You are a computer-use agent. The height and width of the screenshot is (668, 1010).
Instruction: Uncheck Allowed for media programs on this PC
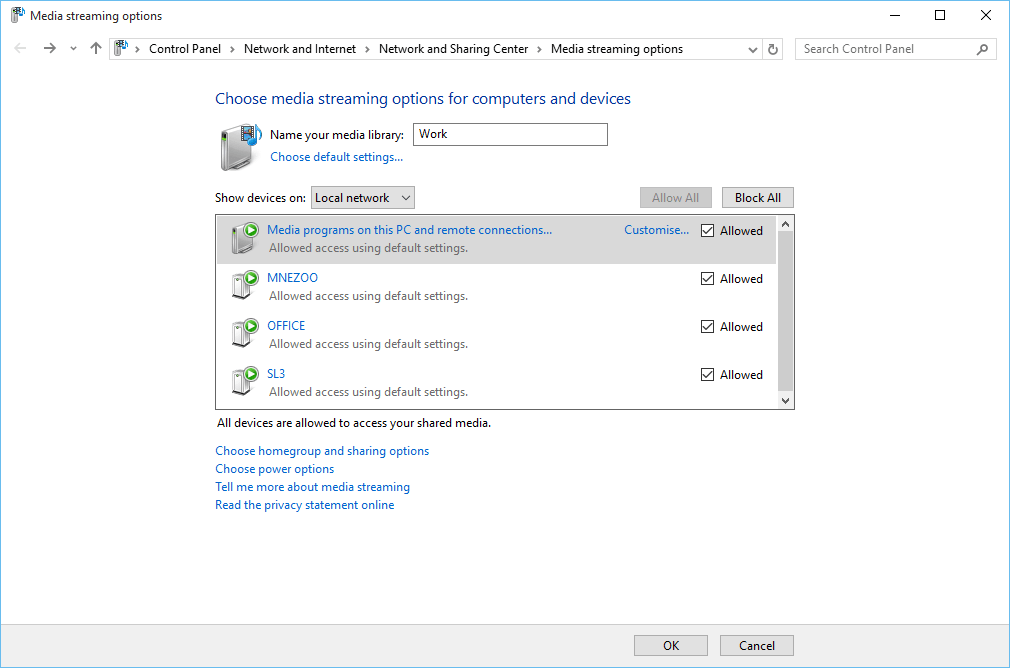[x=707, y=231]
